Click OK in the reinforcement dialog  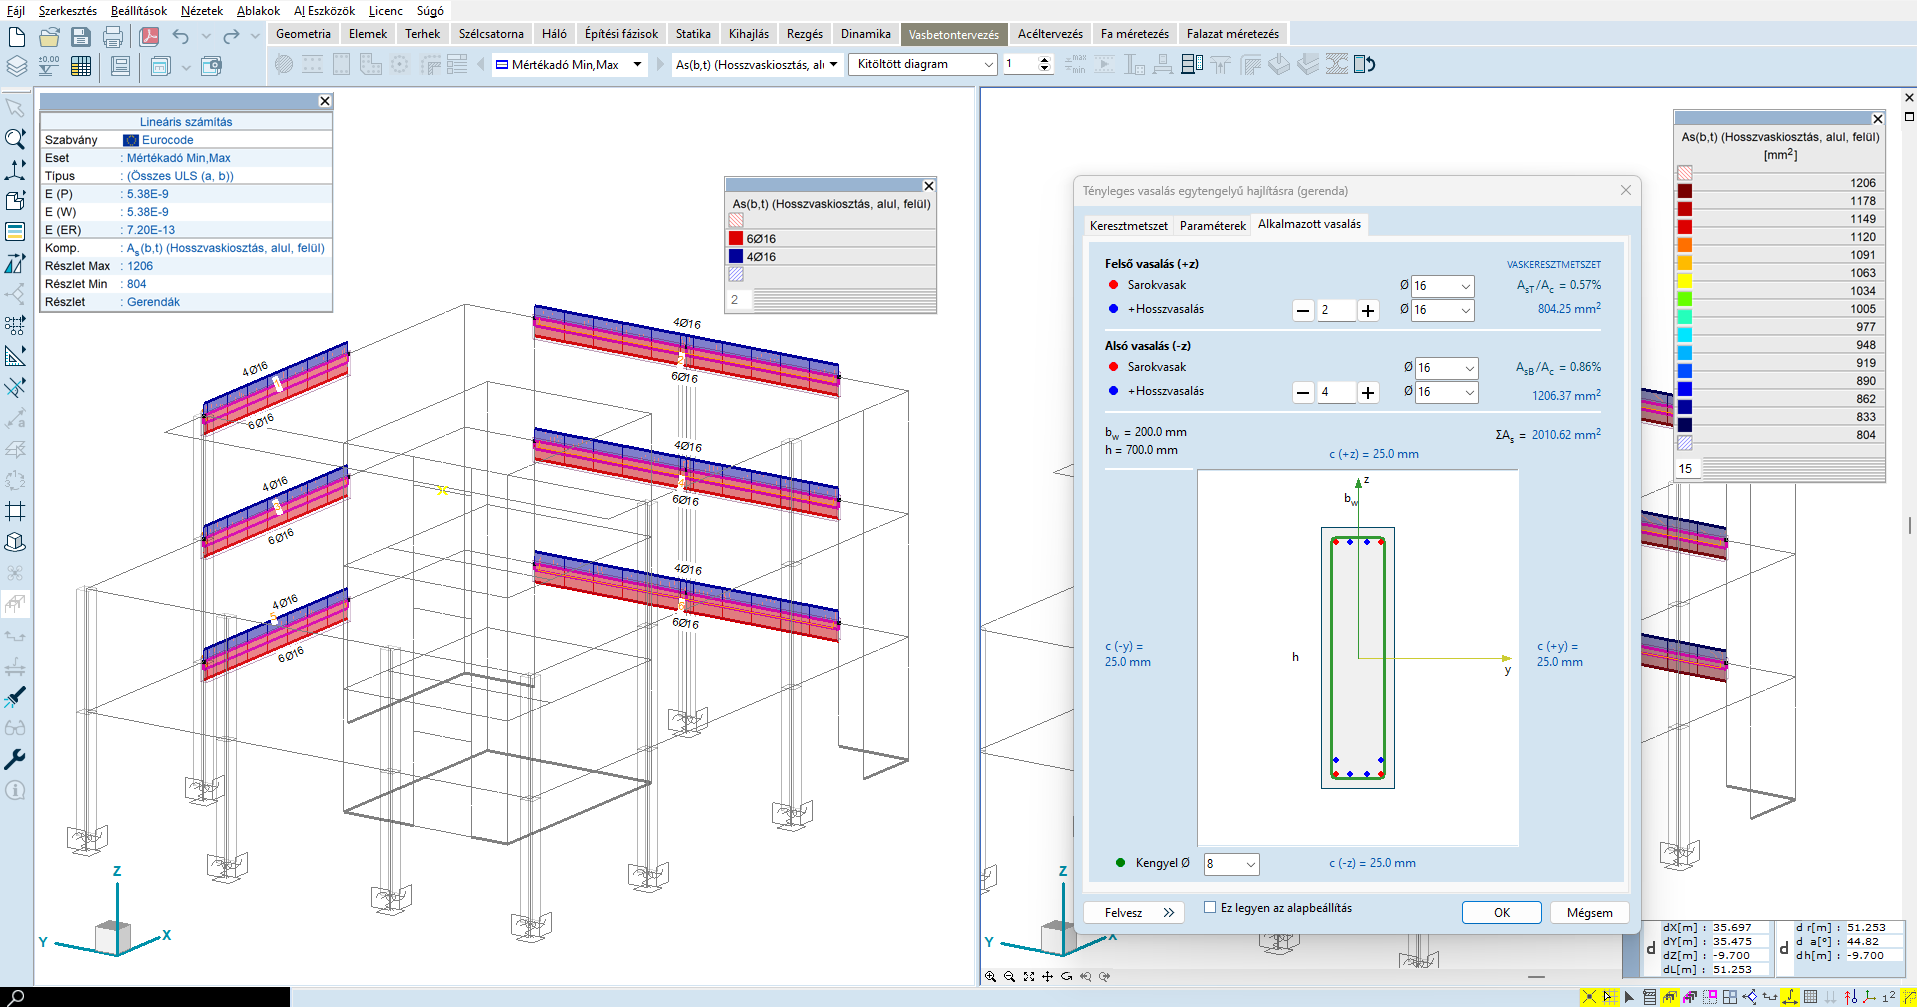(1502, 913)
